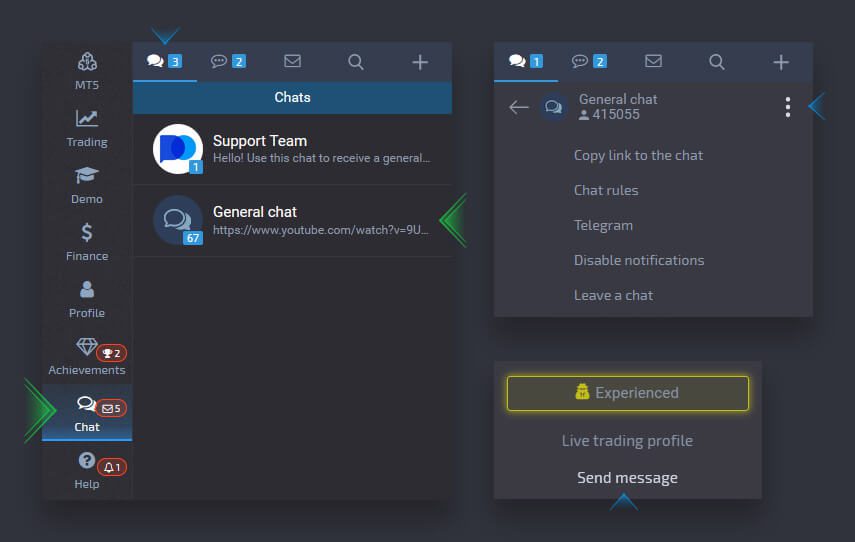This screenshot has width=855, height=542.
Task: Click Leave a chat
Action: [x=613, y=295]
